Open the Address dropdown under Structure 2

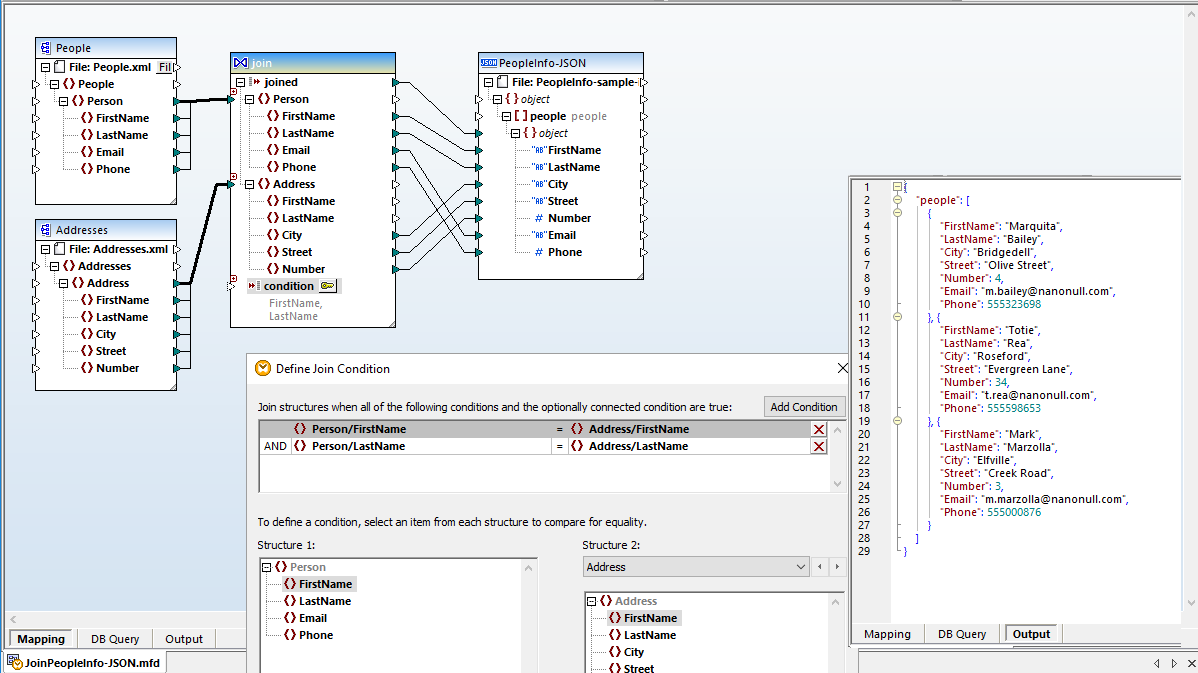point(801,566)
